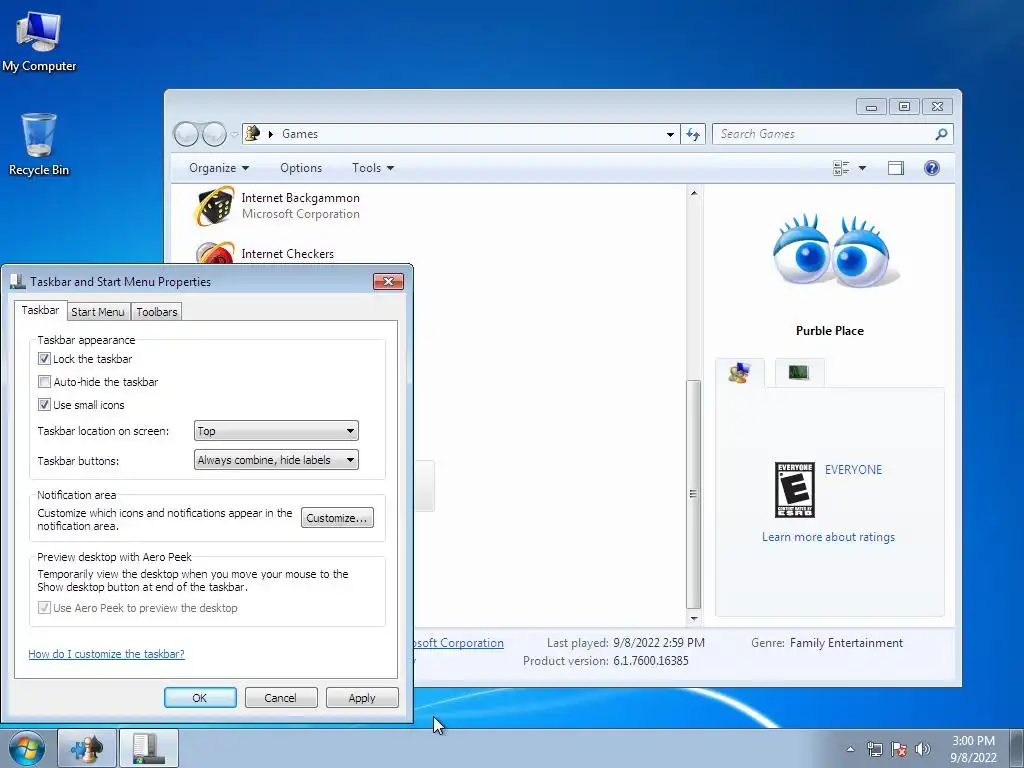Expand the view options dropdown arrow
The width and height of the screenshot is (1024, 768).
862,168
